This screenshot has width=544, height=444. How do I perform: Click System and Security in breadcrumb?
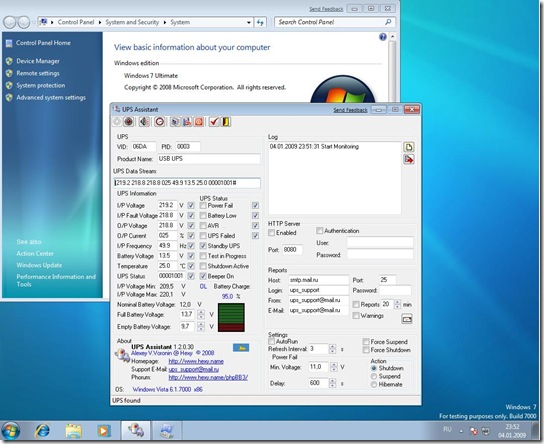coord(132,22)
